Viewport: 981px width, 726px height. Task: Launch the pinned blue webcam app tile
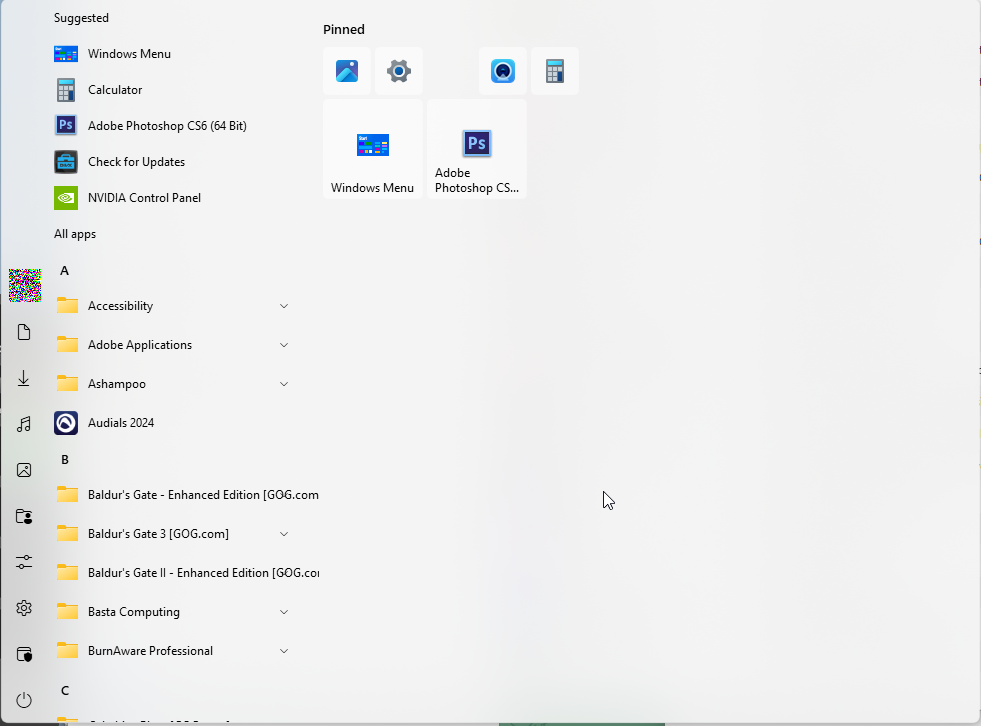tap(502, 71)
